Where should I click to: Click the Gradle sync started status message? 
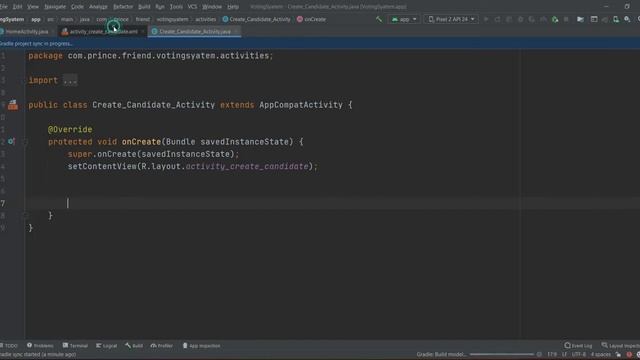[38, 355]
